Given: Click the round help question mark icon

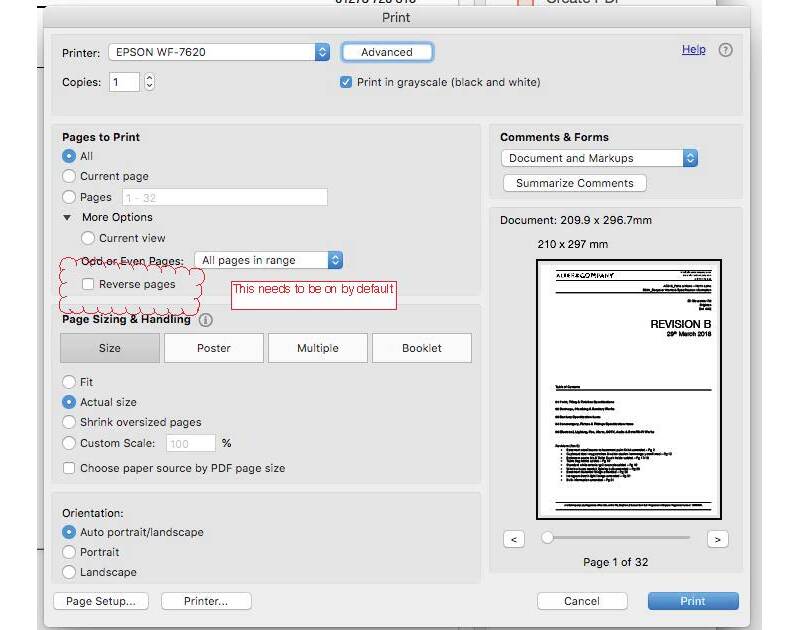Looking at the screenshot, I should (x=726, y=50).
